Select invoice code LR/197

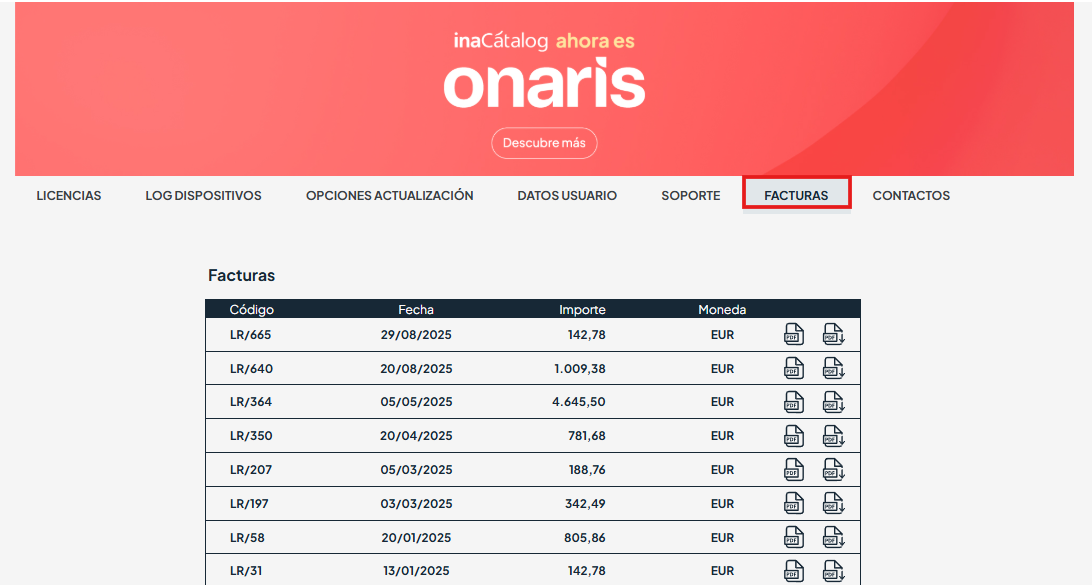click(249, 504)
